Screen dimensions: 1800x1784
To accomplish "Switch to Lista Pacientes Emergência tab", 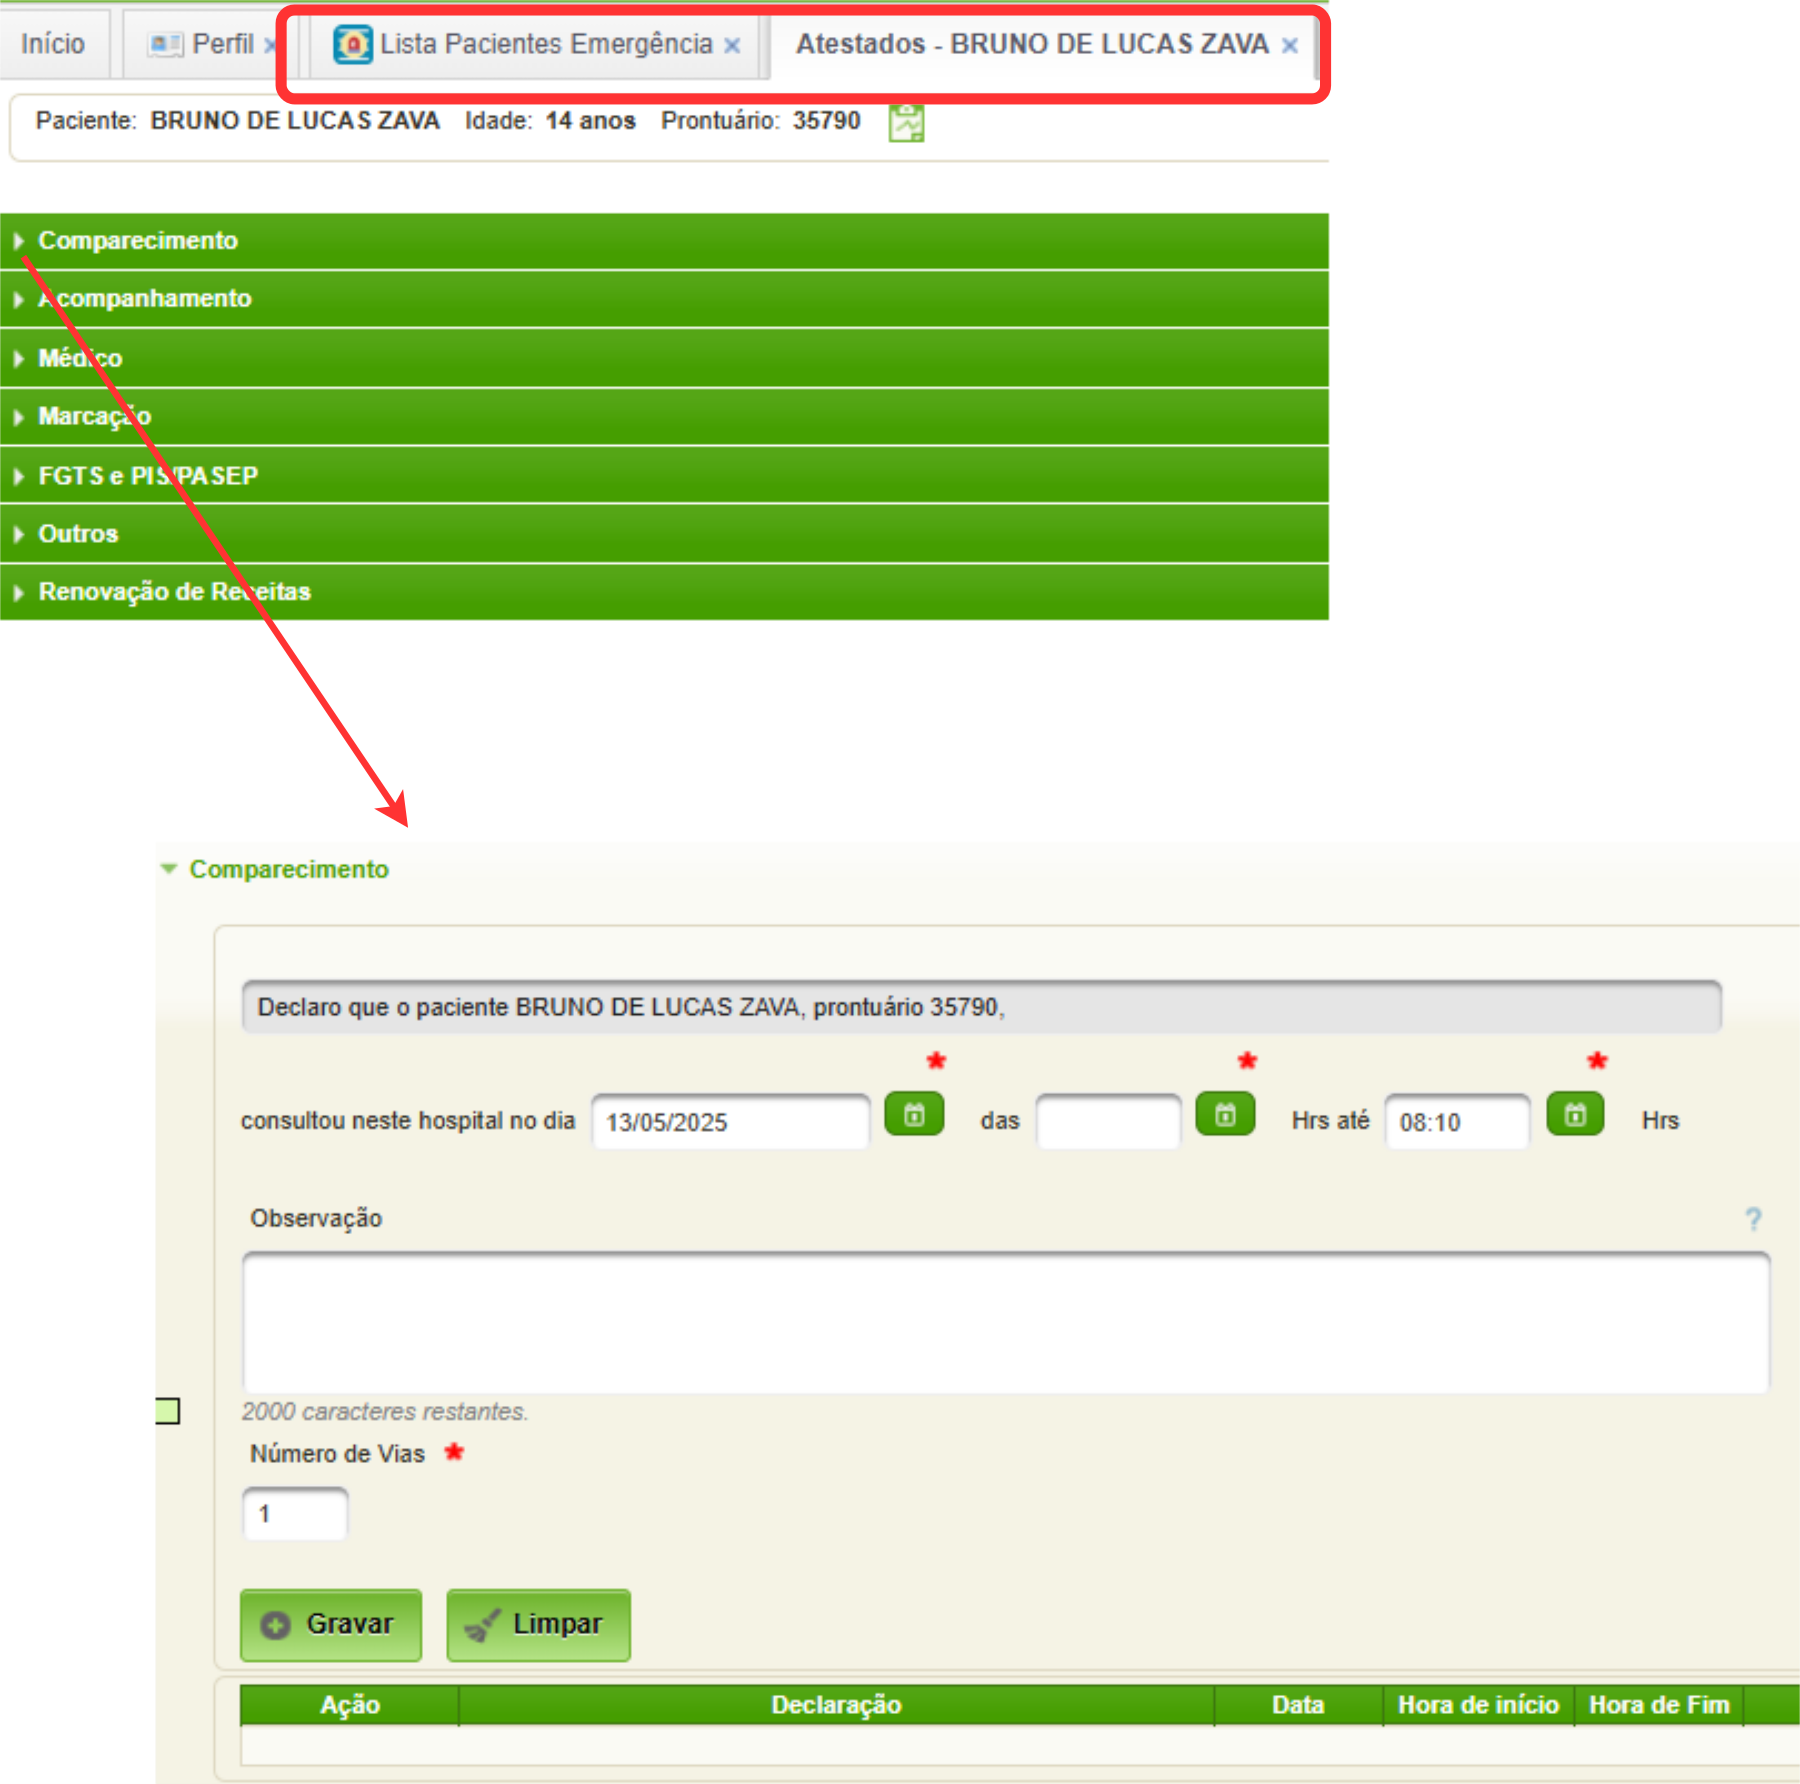I will click(545, 45).
